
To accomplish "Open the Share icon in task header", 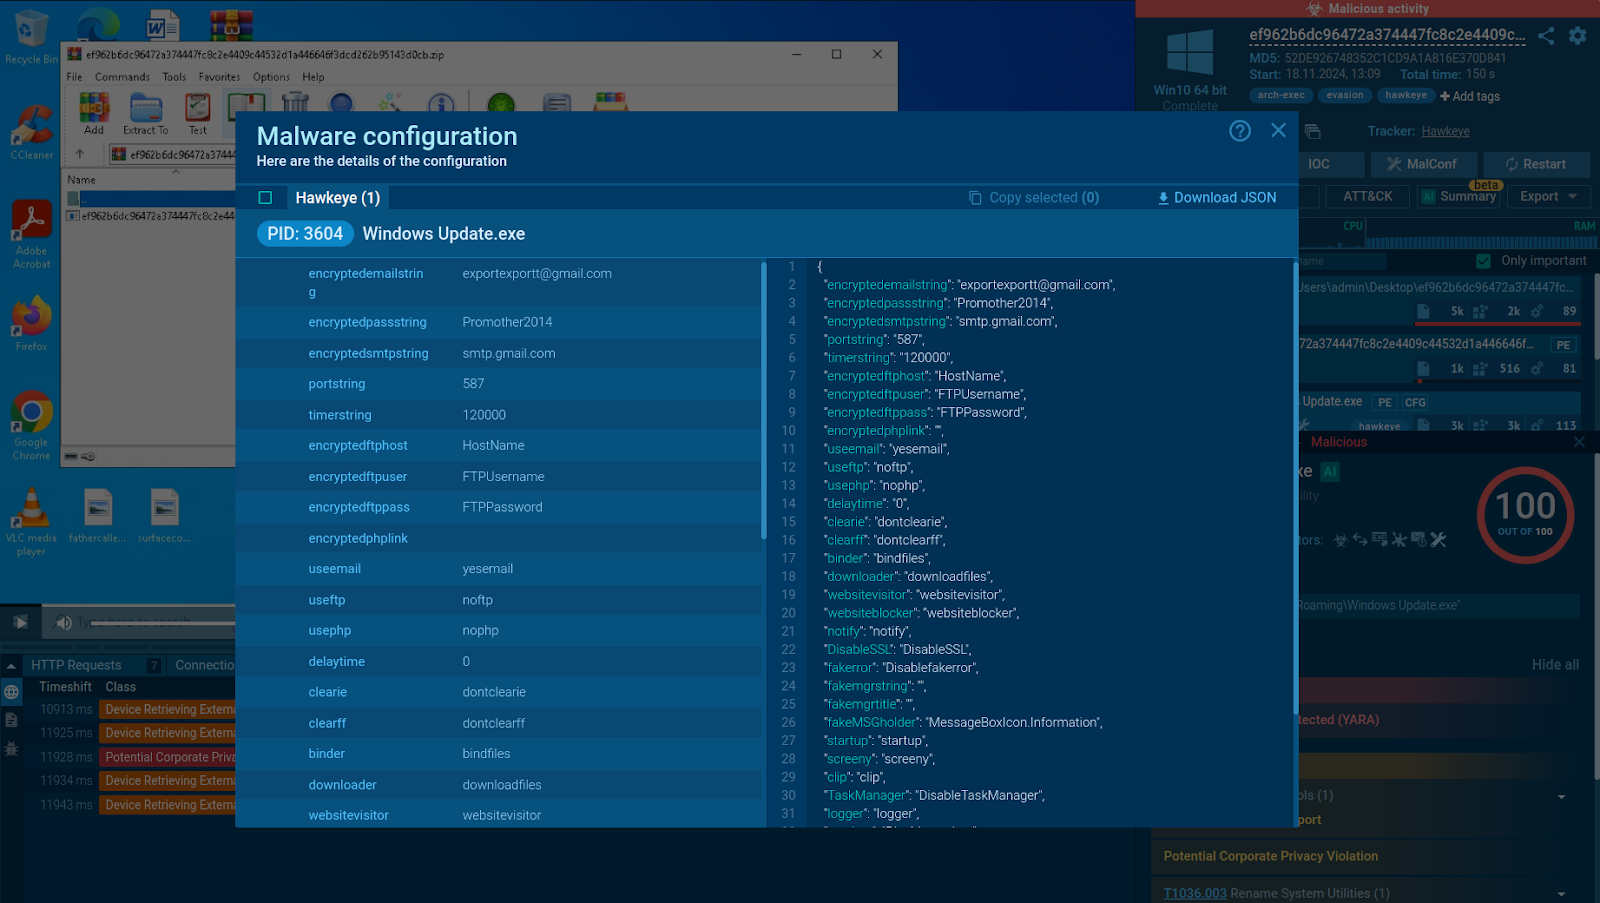I will coord(1546,36).
